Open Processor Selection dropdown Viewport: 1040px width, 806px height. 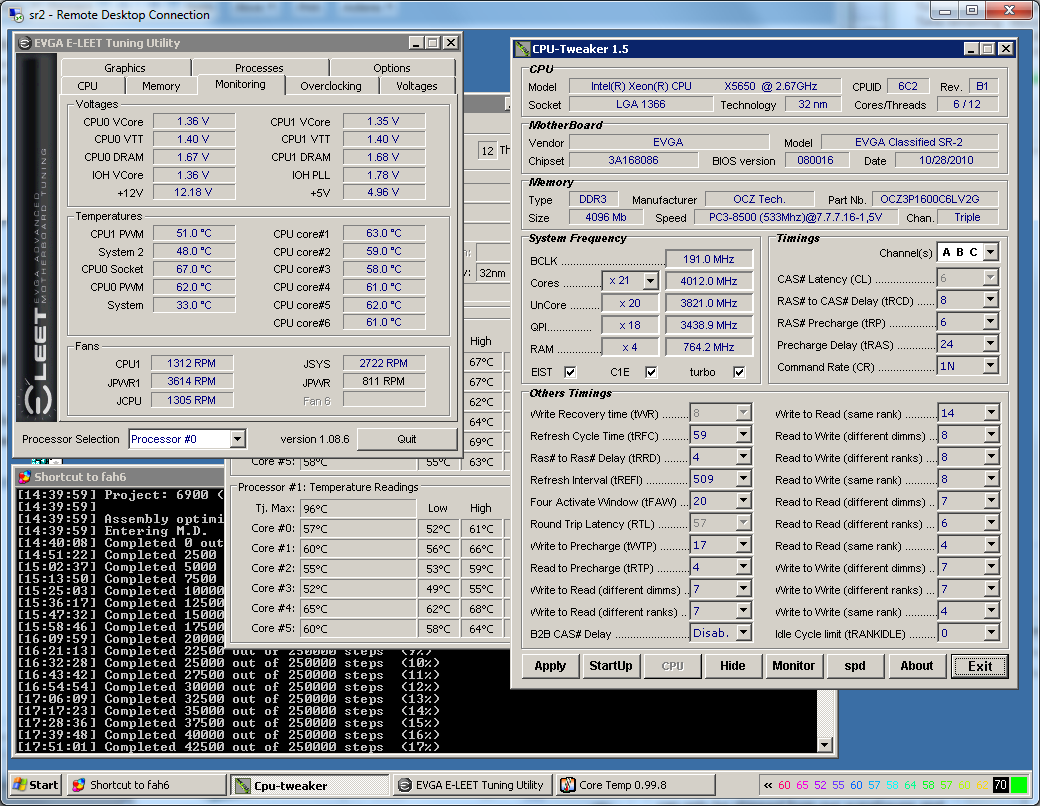tap(237, 439)
